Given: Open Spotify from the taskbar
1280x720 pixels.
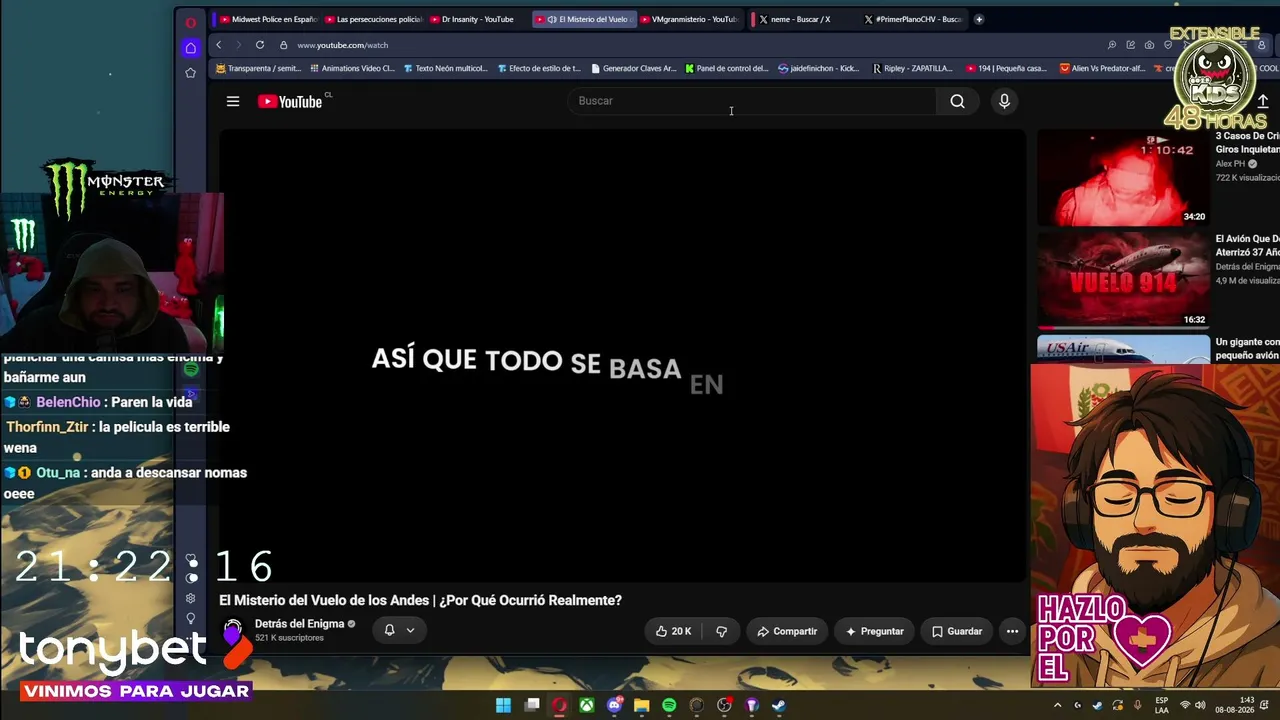Looking at the screenshot, I should tap(669, 705).
